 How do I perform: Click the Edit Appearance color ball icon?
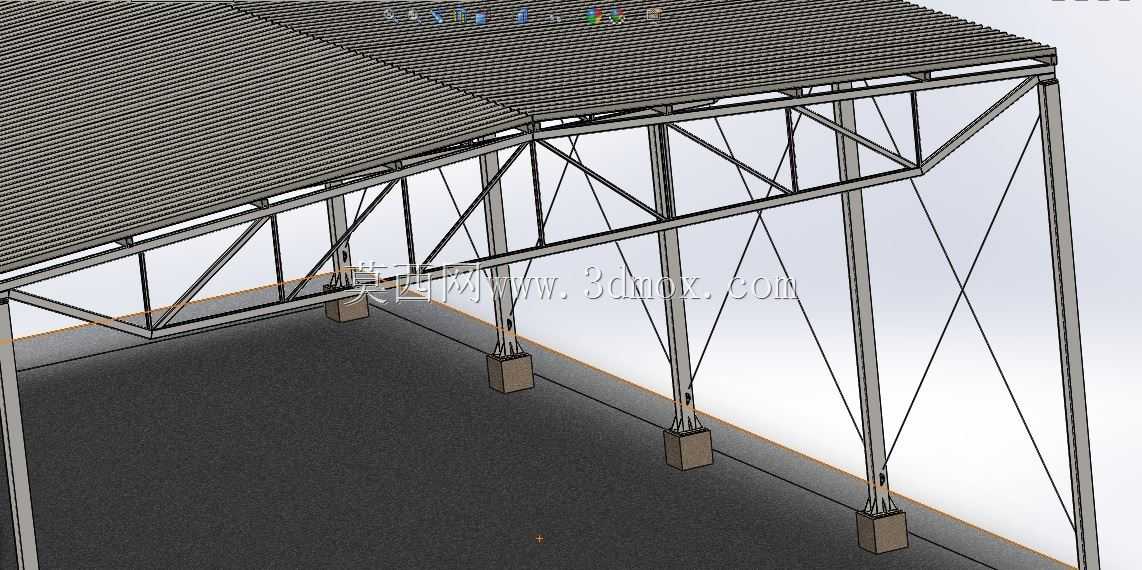(594, 15)
